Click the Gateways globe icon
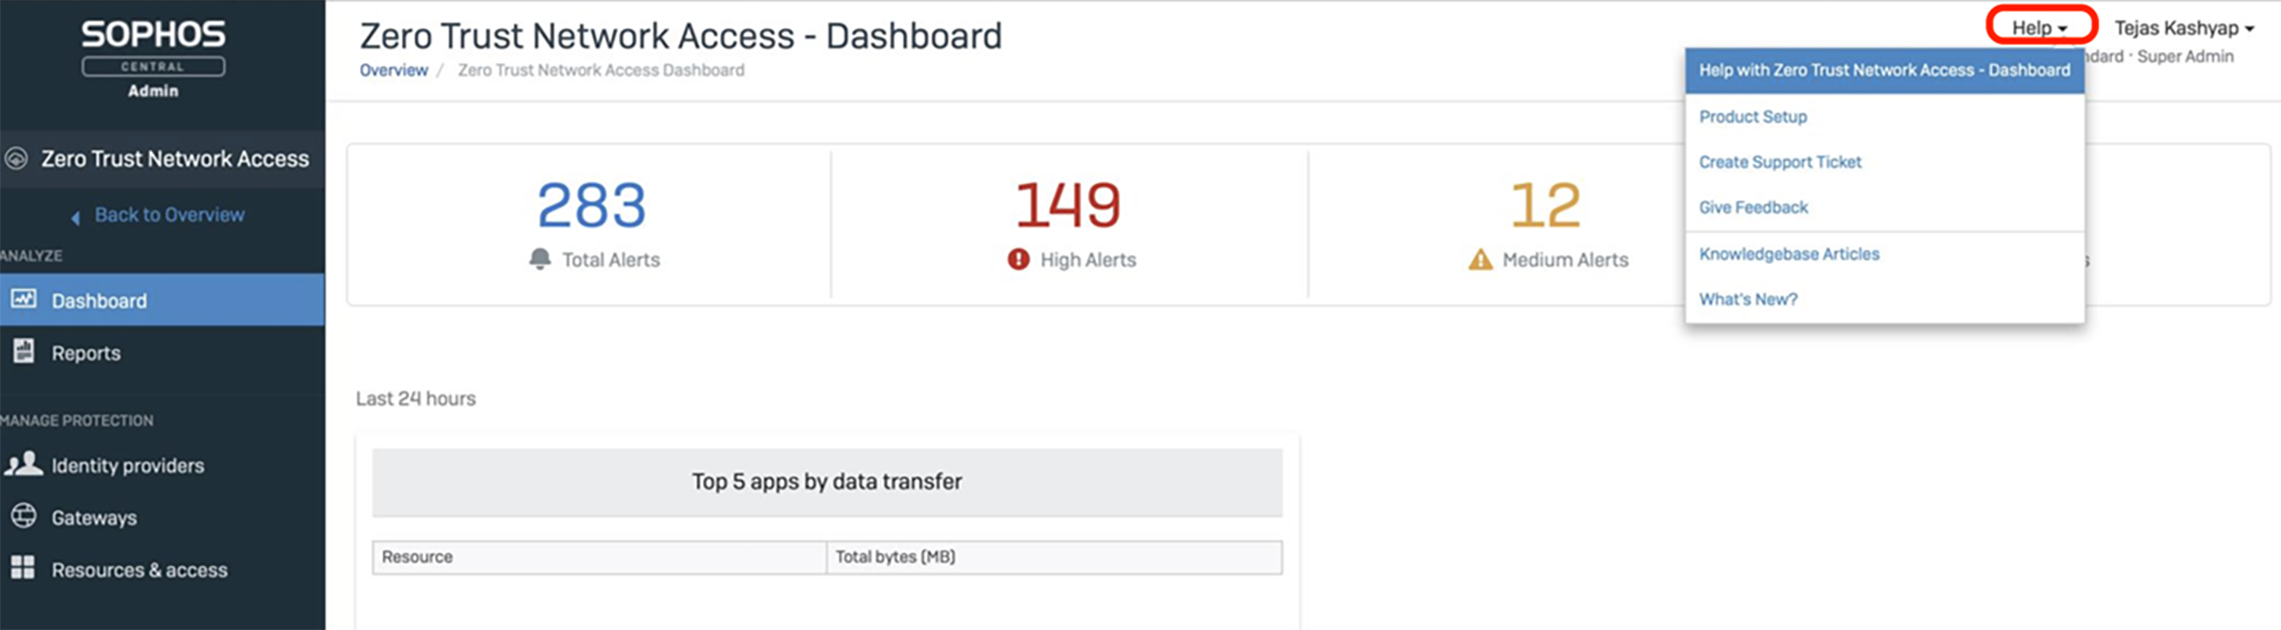2281x630 pixels. (24, 516)
